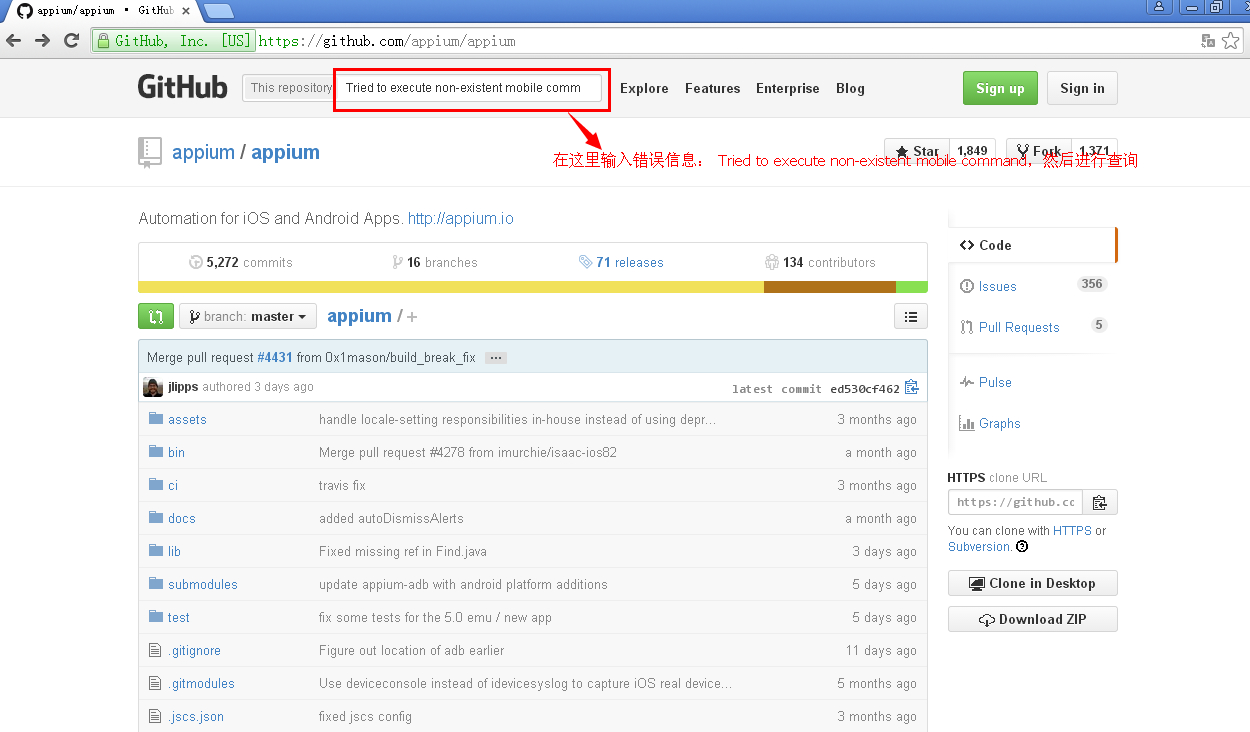The image size is (1250, 732).
Task: View 5,272 commits
Action: pyautogui.click(x=240, y=262)
